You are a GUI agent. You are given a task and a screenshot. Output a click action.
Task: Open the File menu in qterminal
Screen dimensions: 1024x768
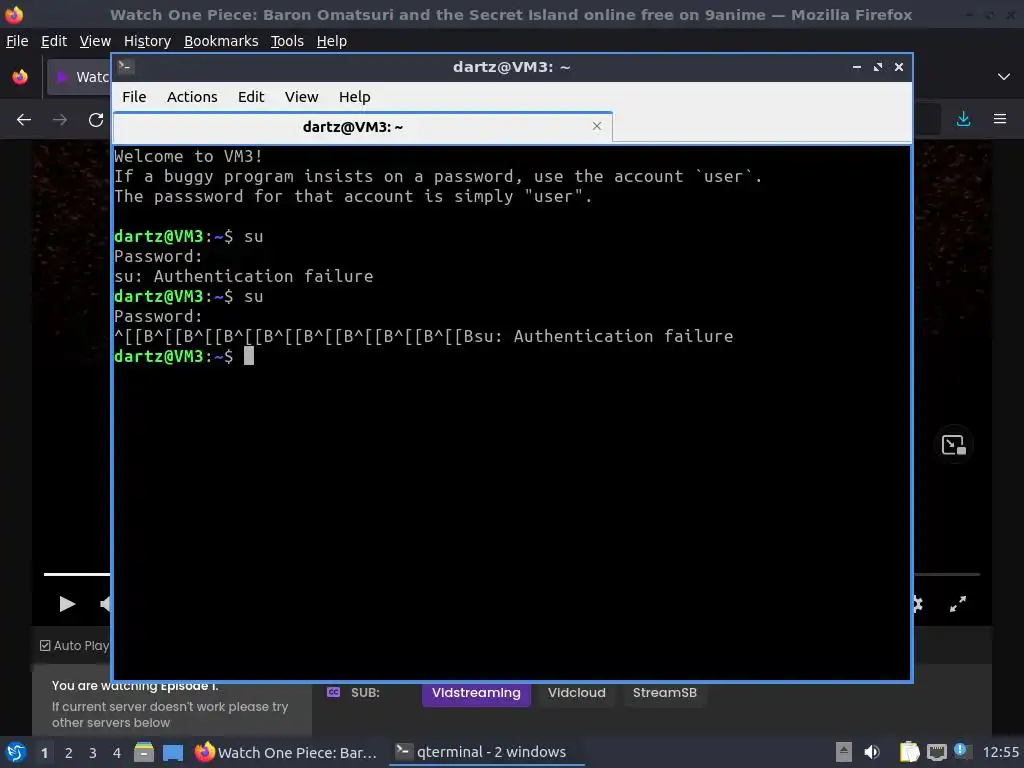(x=134, y=97)
